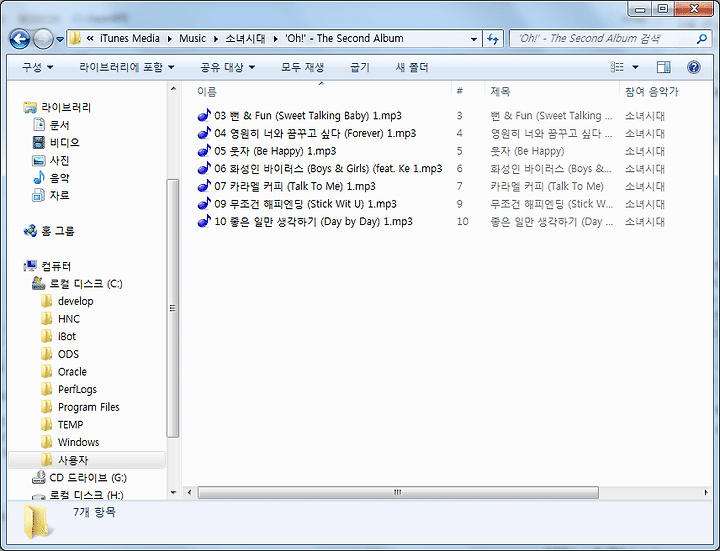Click navigation pane scroll up arrow
The height and width of the screenshot is (551, 720).
173,89
